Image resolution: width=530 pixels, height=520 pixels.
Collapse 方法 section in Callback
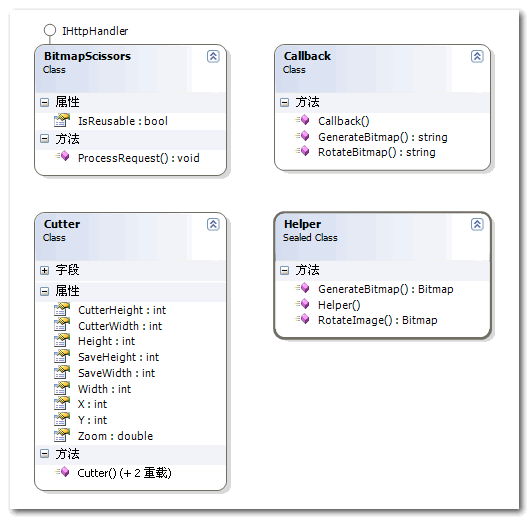click(x=285, y=102)
